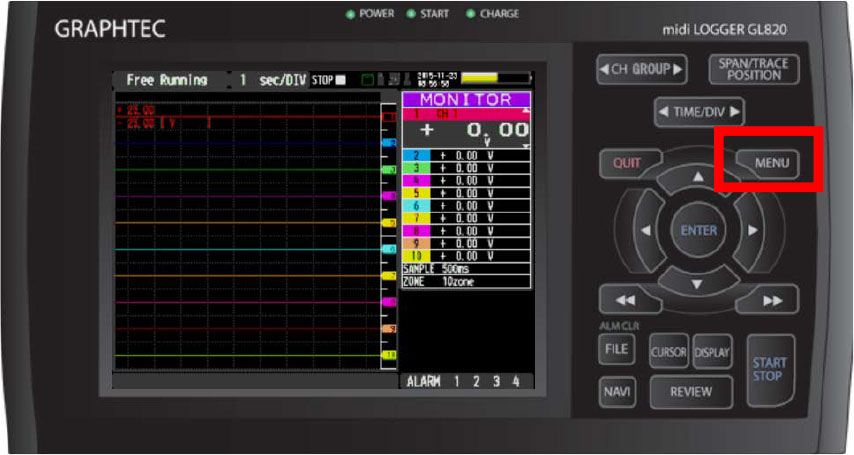
Task: Push the FILE key
Action: click(617, 349)
